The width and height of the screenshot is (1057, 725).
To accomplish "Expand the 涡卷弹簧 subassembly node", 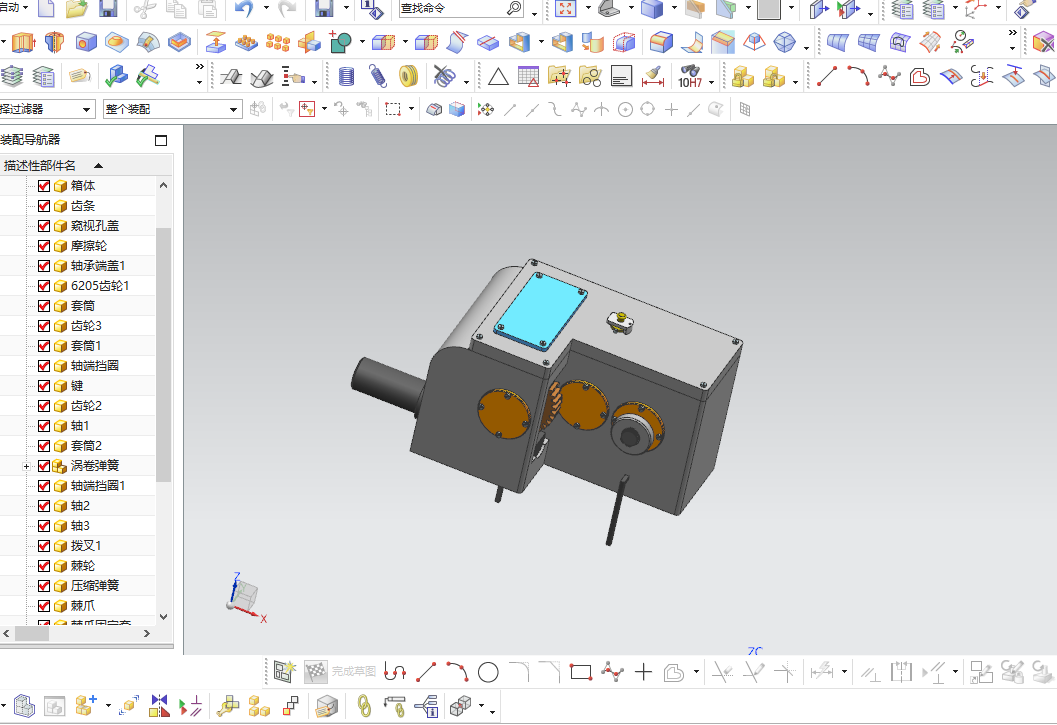I will pos(26,466).
